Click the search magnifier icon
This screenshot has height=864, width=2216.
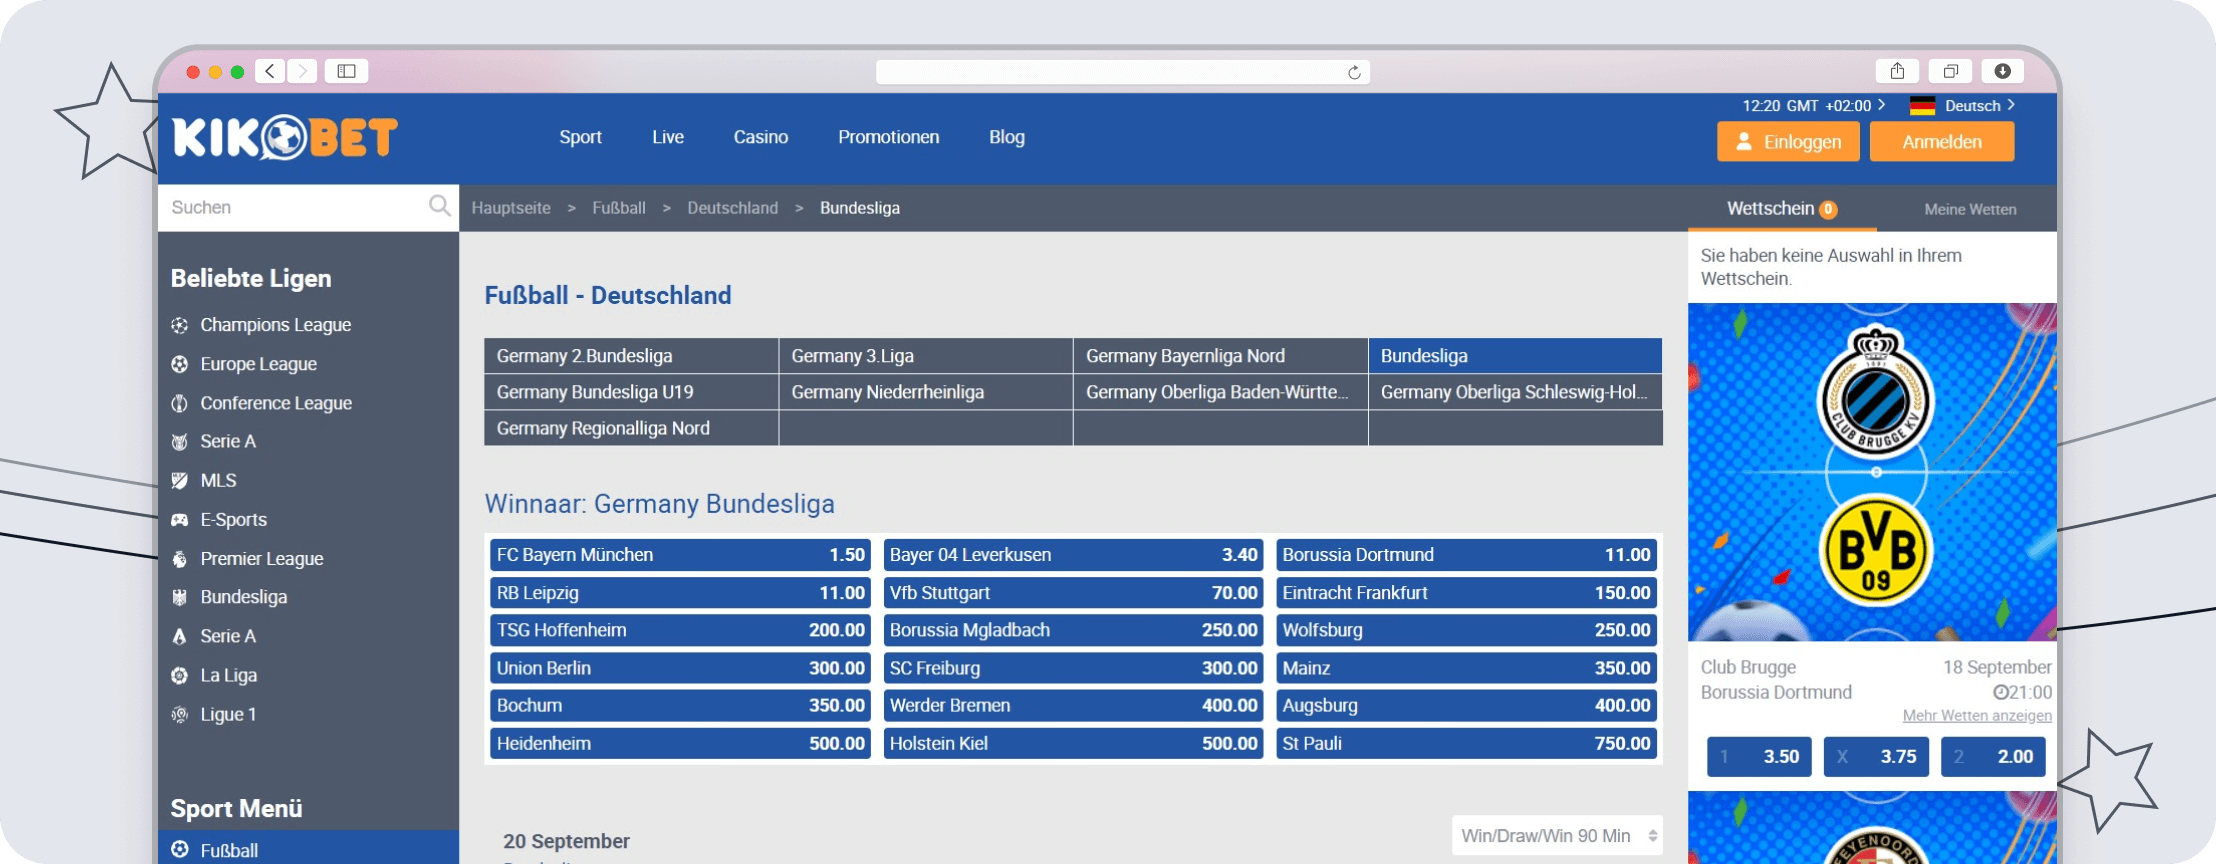[x=439, y=206]
